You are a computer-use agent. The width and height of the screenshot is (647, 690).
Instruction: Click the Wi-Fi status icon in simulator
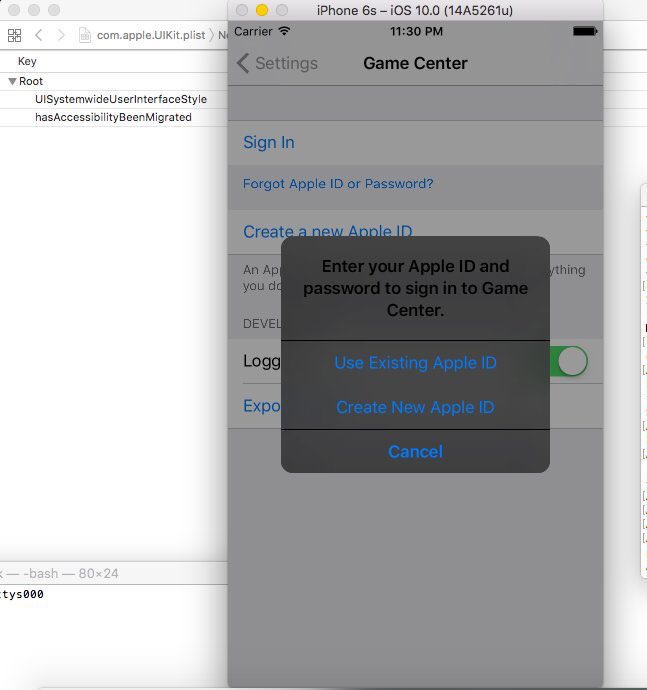[284, 31]
